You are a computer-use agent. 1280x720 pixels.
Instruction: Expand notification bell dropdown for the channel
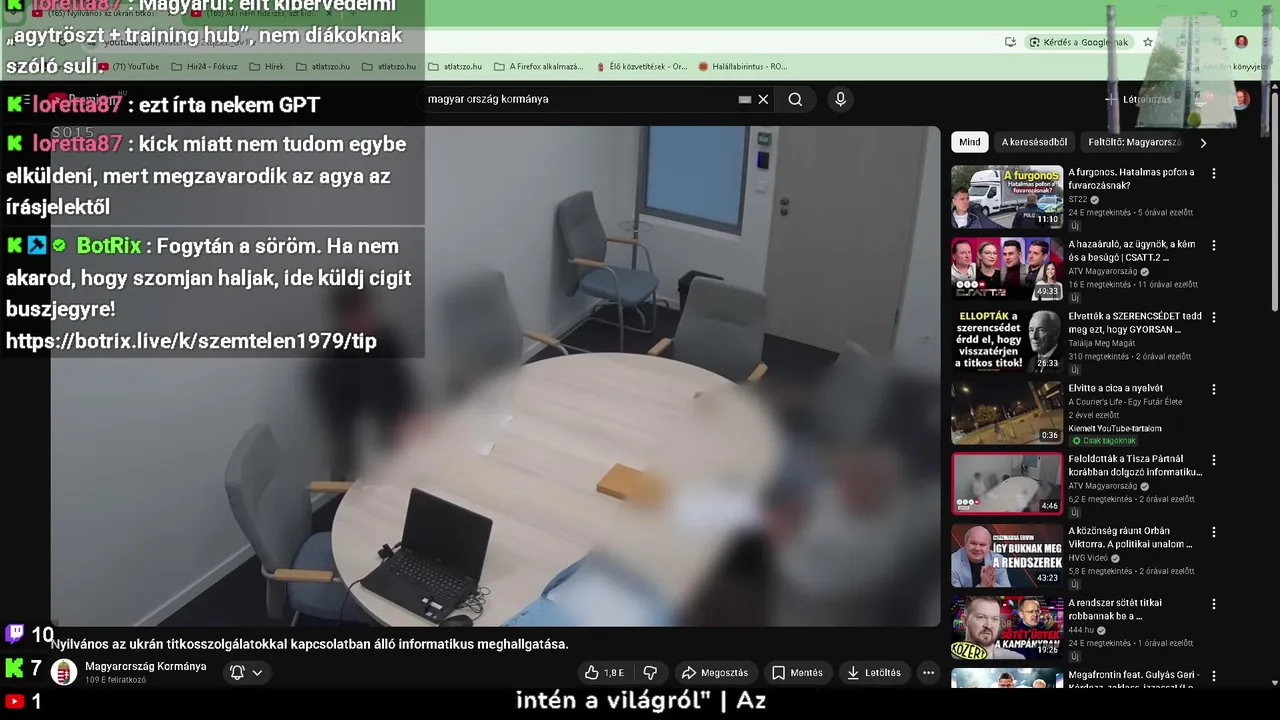tap(246, 673)
